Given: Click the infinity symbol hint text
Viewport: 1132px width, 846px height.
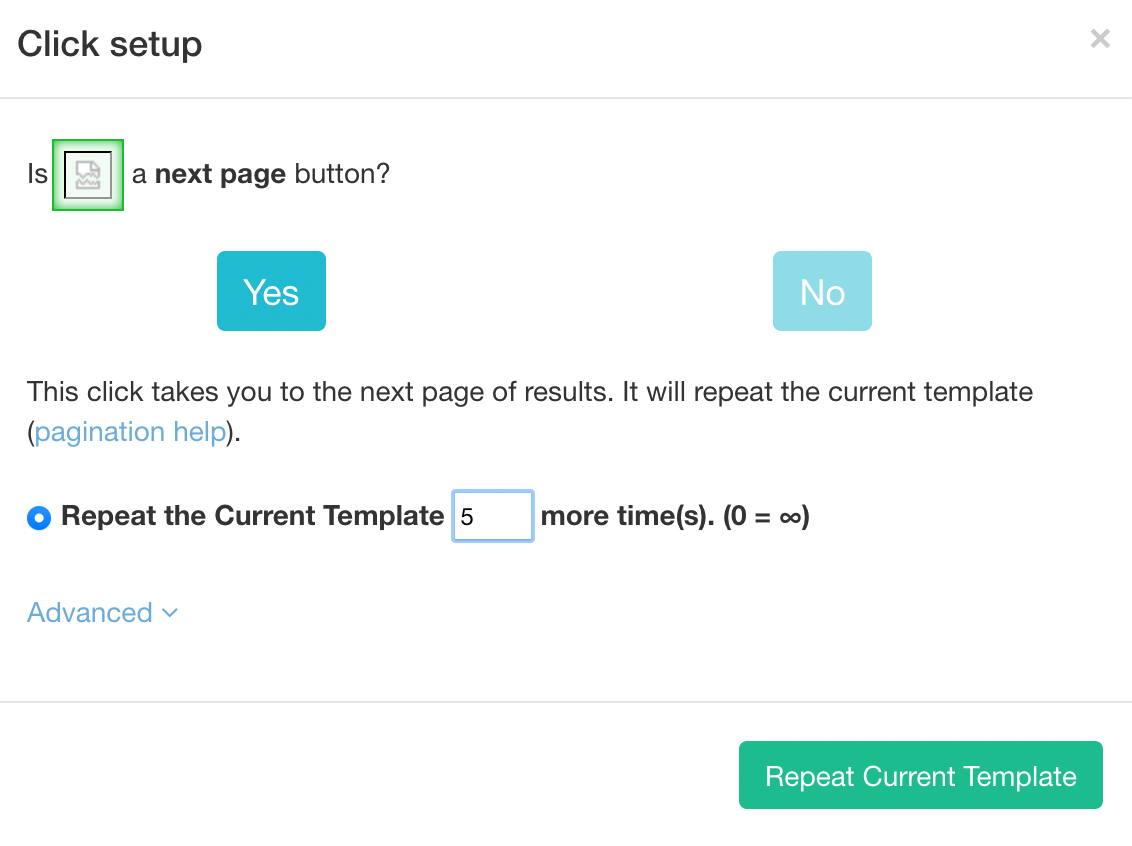Looking at the screenshot, I should pos(790,518).
